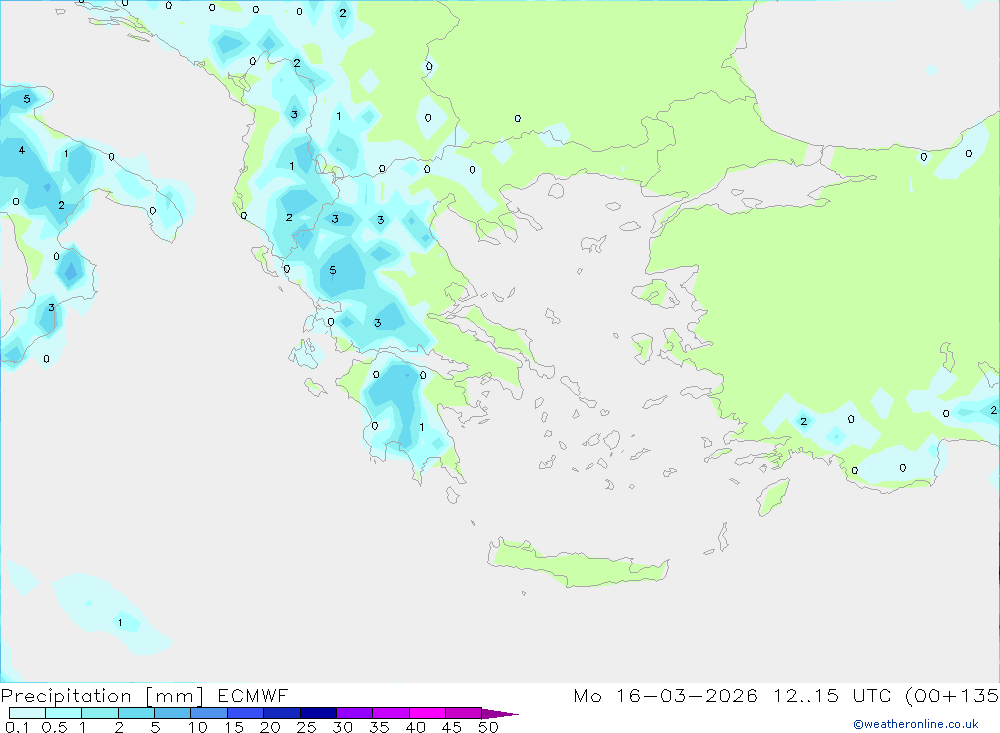This screenshot has height=733, width=1000.
Task: Click the date text '16-03-2026'
Action: (687, 695)
